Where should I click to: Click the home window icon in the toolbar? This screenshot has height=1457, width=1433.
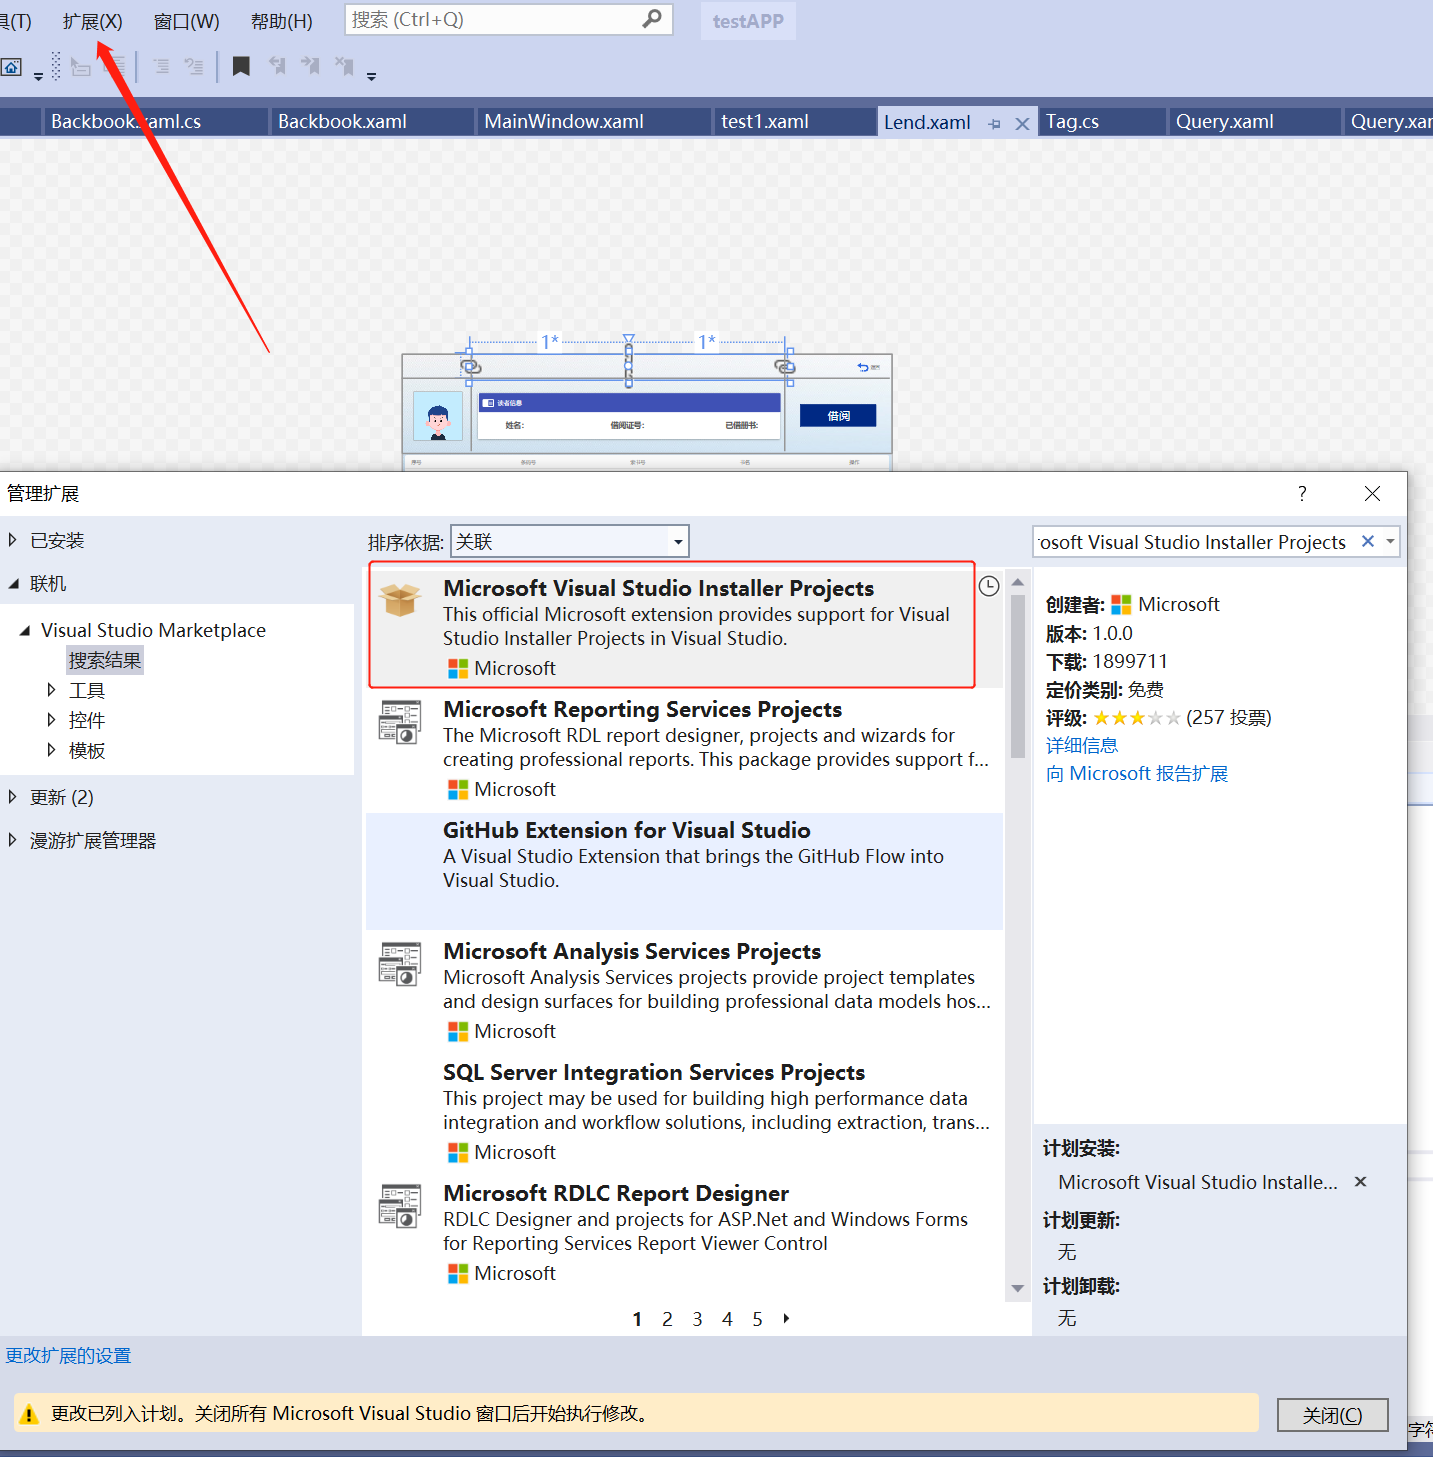(11, 67)
